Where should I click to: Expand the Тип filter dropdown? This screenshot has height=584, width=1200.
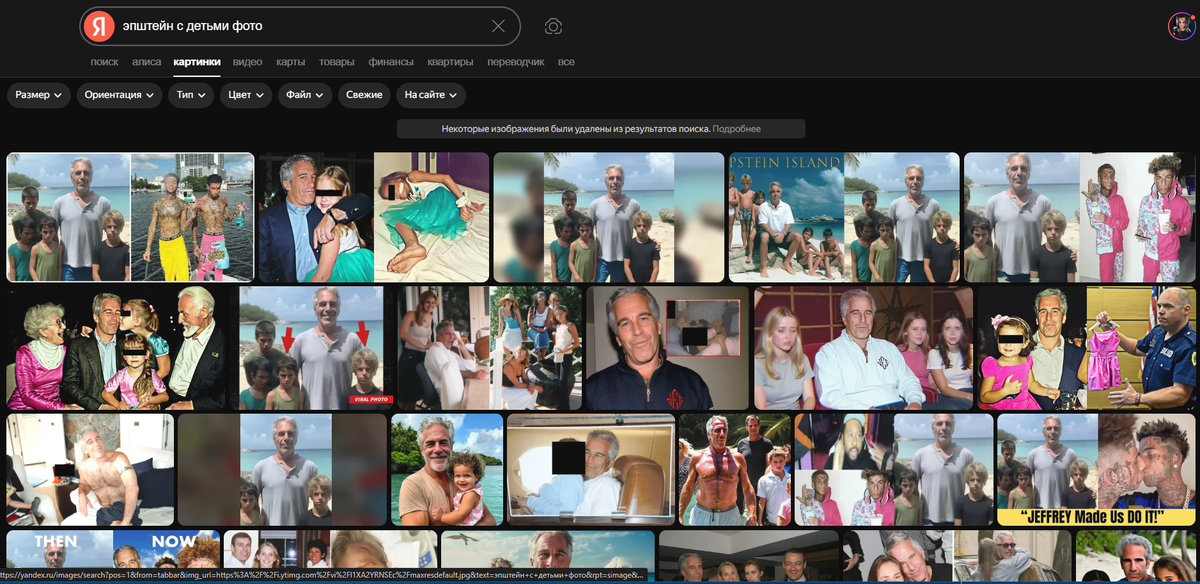pyautogui.click(x=191, y=95)
